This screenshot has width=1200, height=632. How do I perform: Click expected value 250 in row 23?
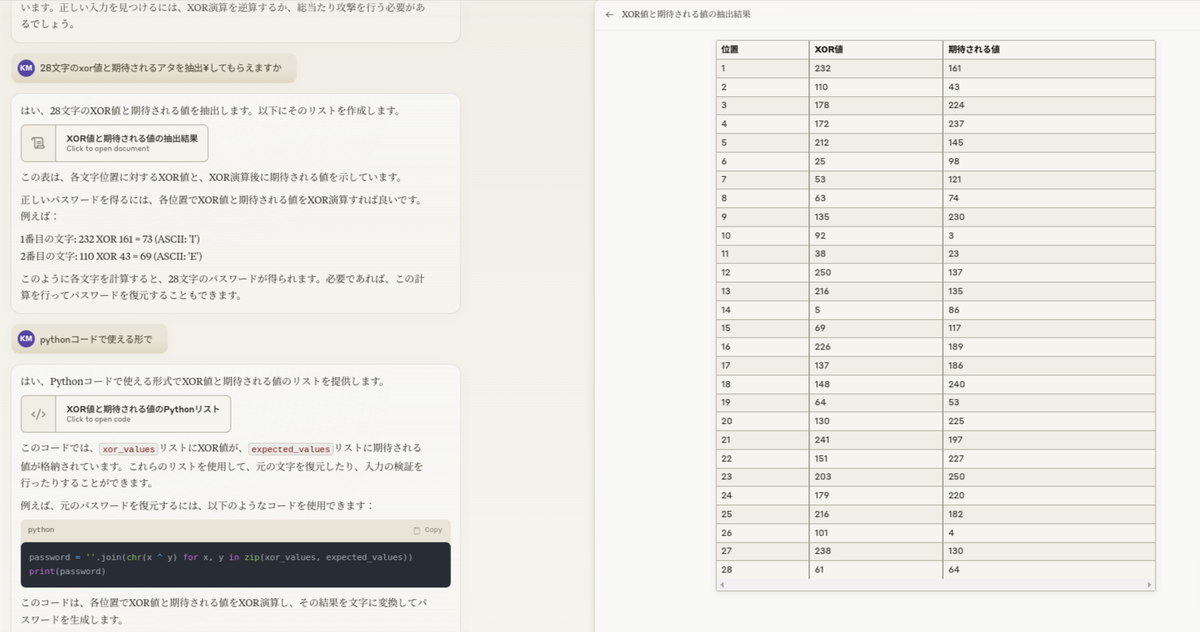tap(956, 477)
